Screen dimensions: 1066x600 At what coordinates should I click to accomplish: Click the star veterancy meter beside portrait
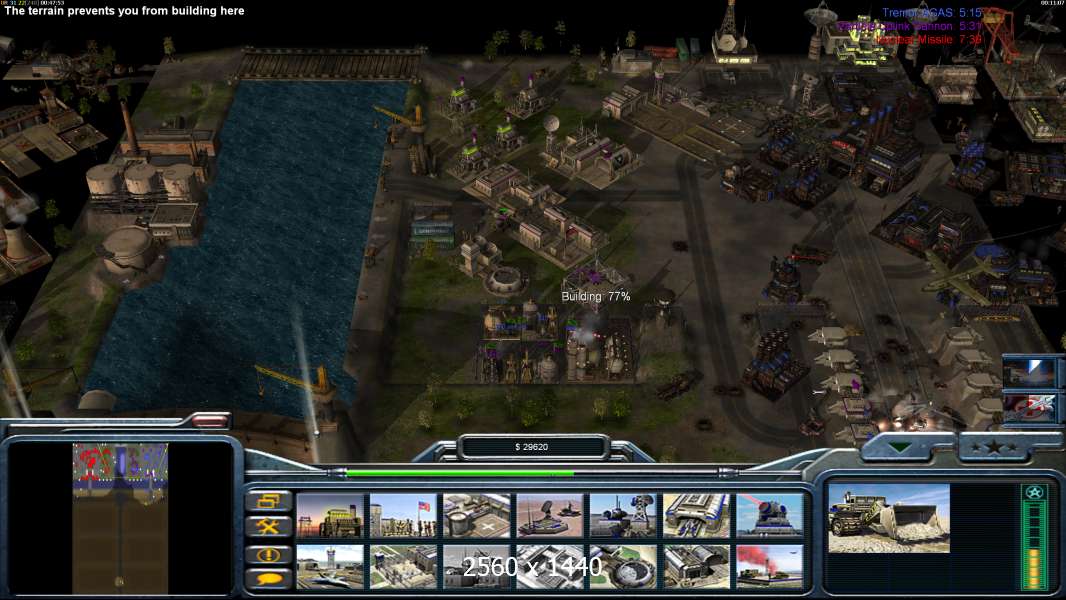click(1034, 536)
